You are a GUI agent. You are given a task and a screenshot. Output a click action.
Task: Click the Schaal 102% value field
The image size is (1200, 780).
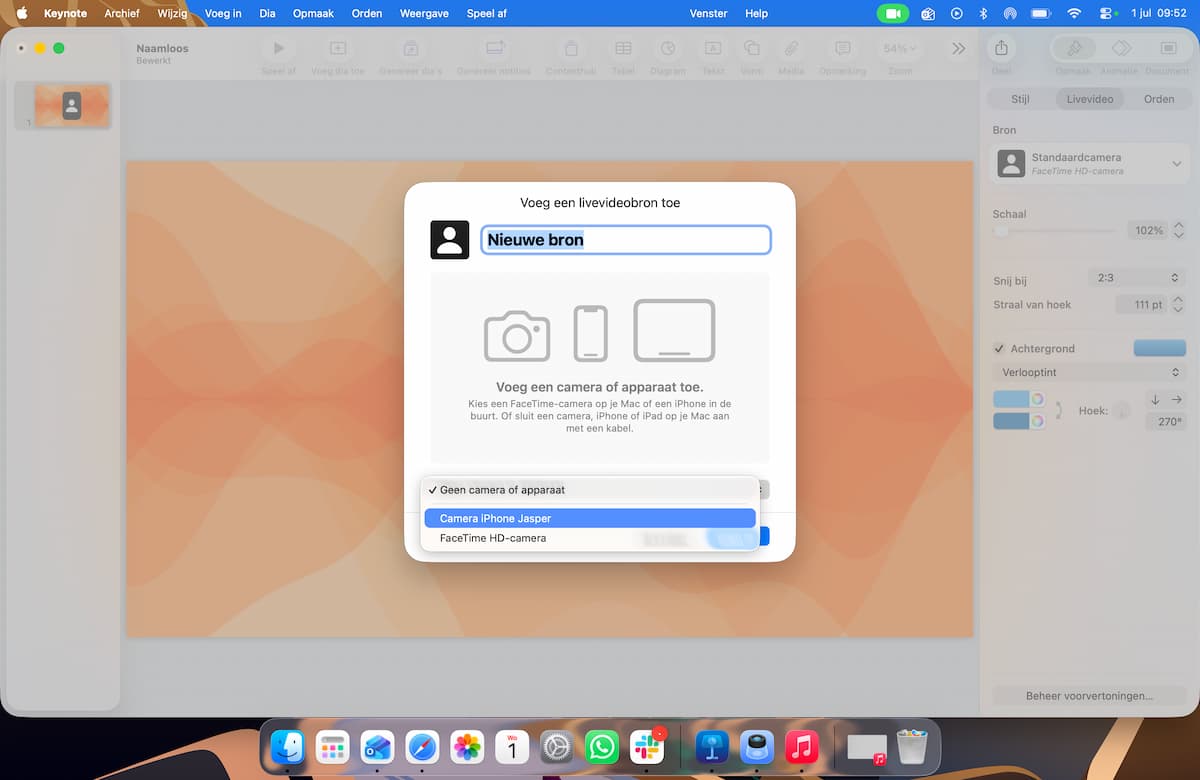click(1147, 231)
